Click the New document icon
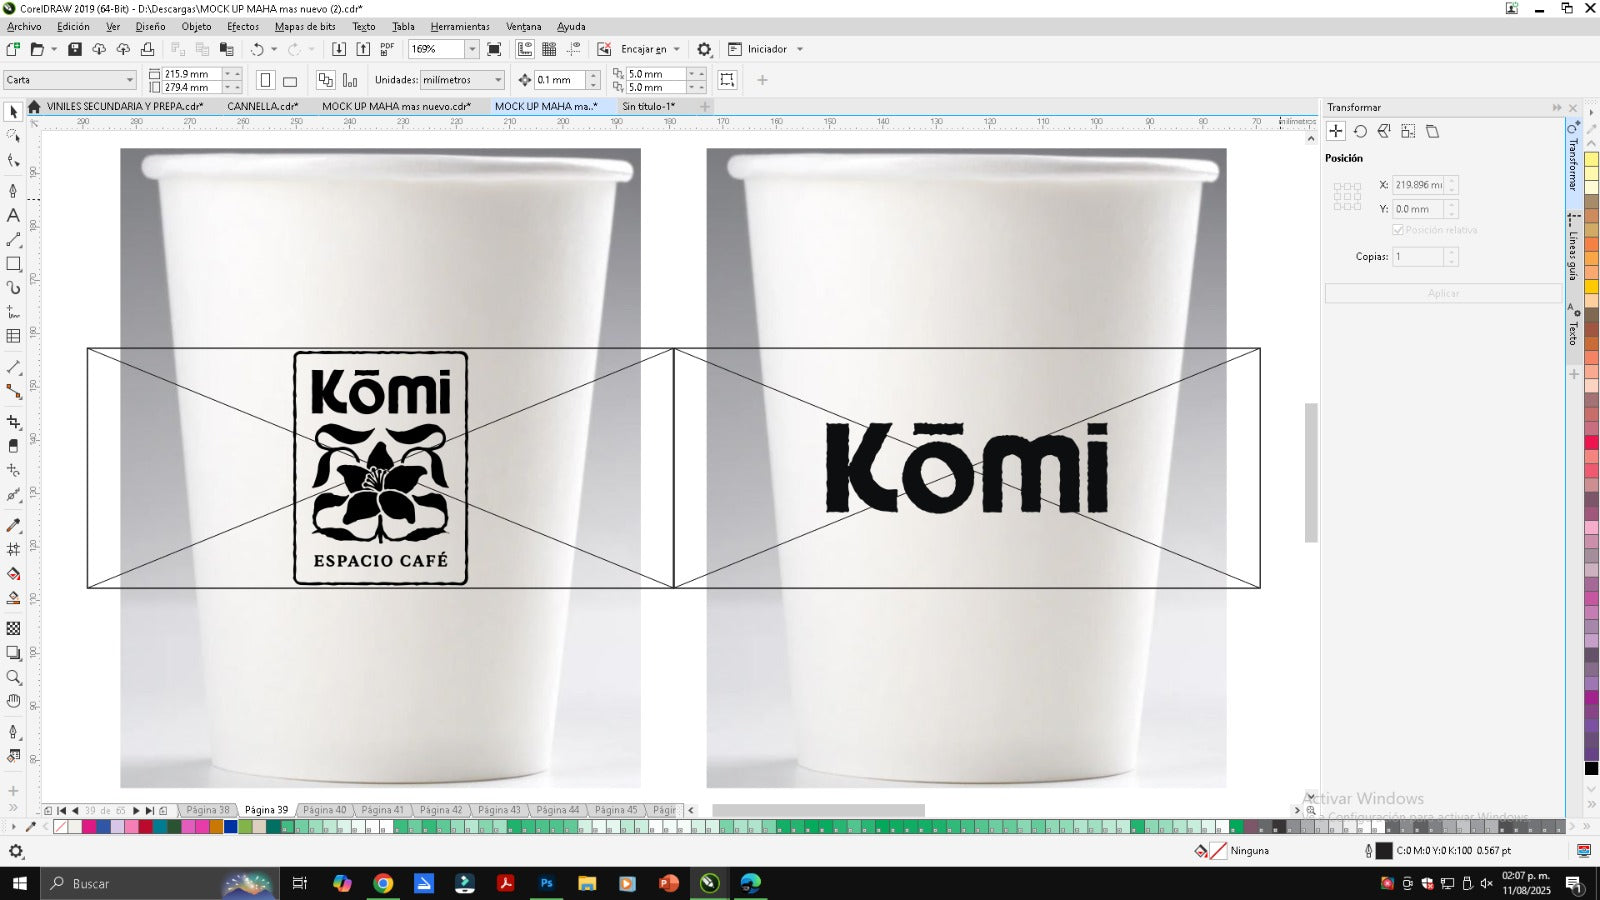1600x900 pixels. point(13,49)
